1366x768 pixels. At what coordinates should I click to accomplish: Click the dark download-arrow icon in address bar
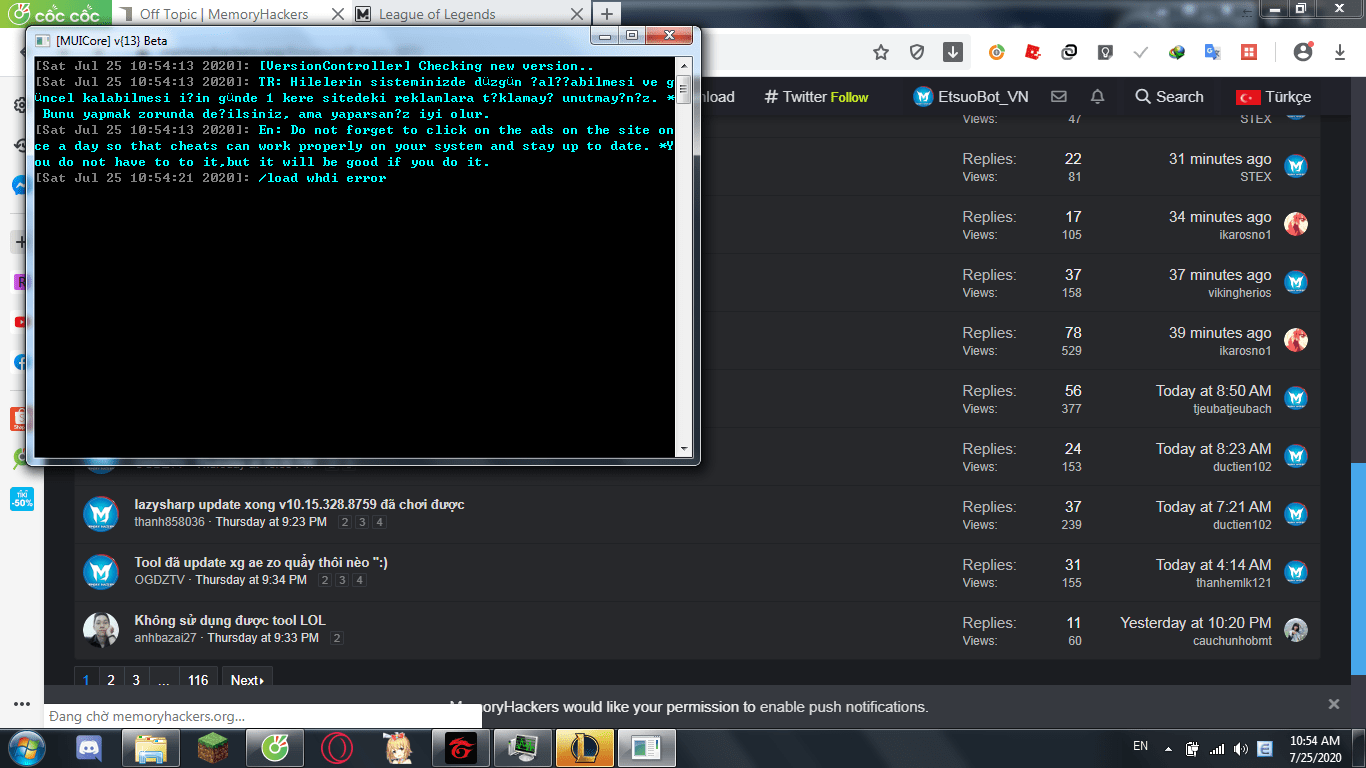pyautogui.click(x=953, y=52)
